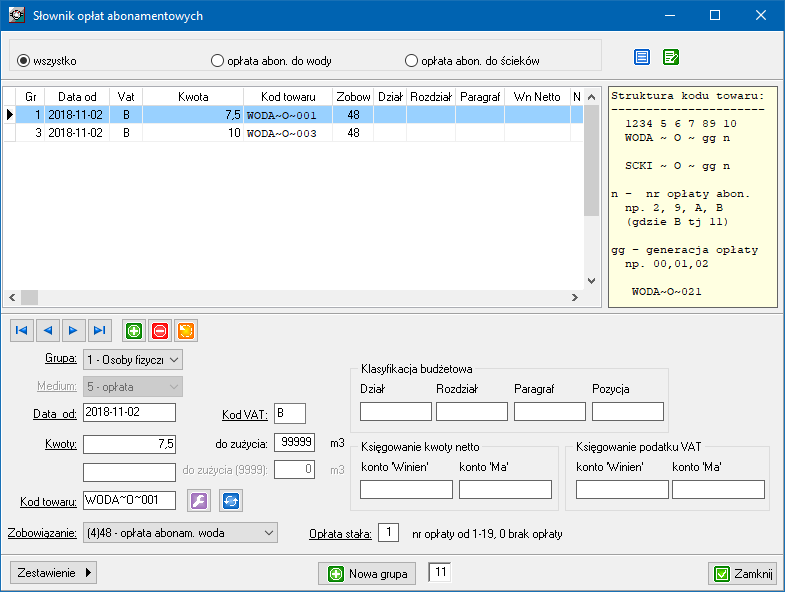Image resolution: width=785 pixels, height=592 pixels.
Task: Open the blue list view icon
Action: point(642,58)
